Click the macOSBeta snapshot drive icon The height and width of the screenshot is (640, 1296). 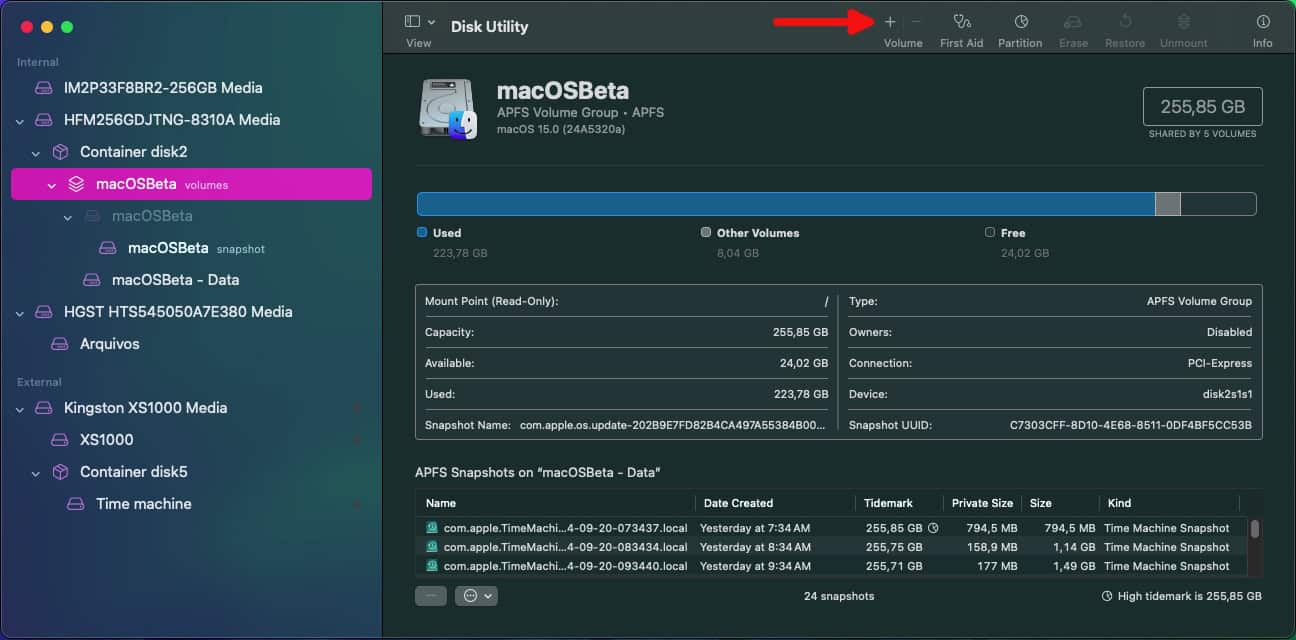click(108, 248)
